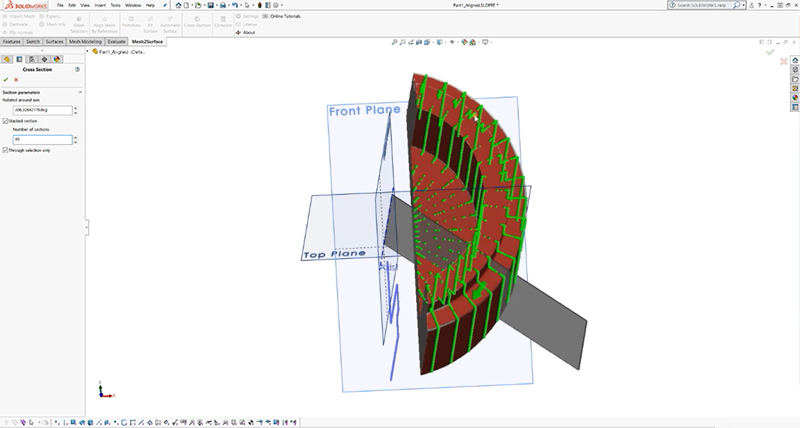Click the Section View icon in view toolbar

[419, 42]
